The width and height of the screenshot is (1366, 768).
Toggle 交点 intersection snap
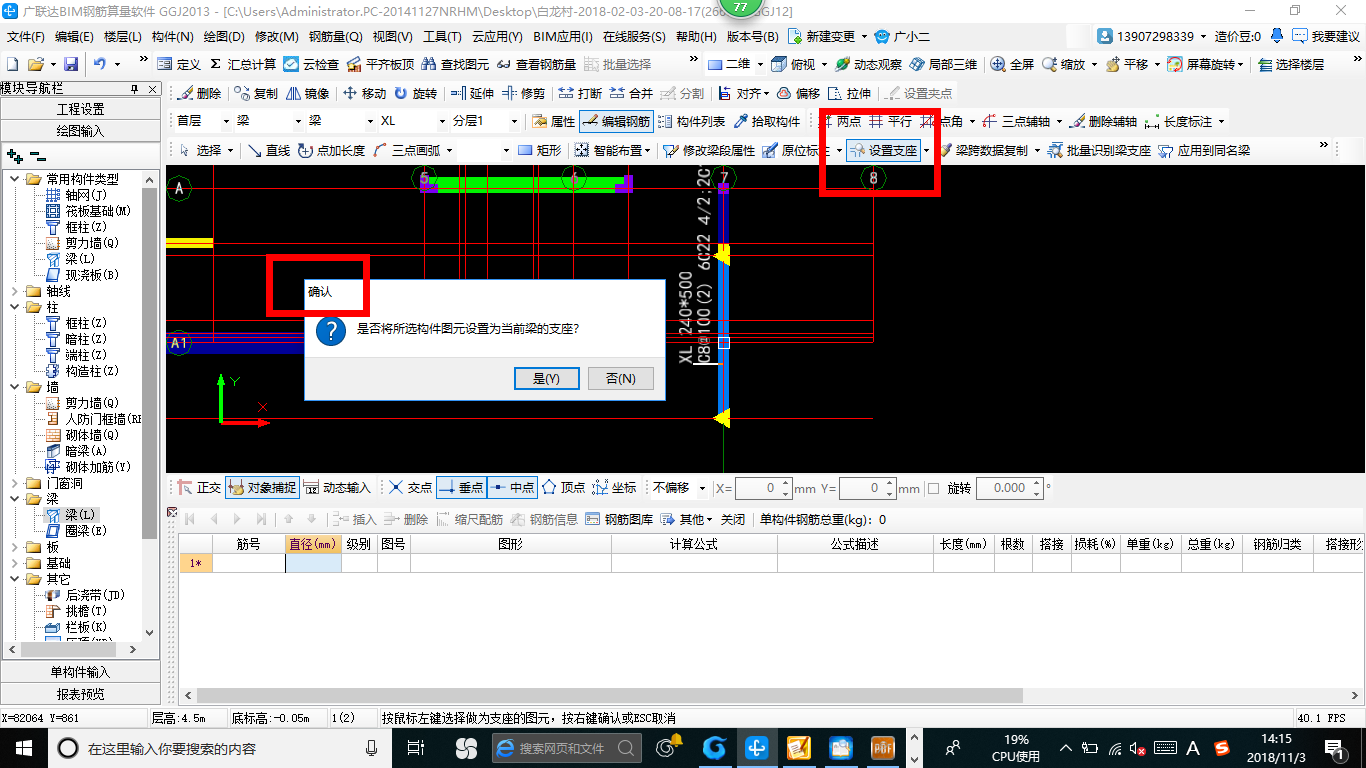(411, 488)
